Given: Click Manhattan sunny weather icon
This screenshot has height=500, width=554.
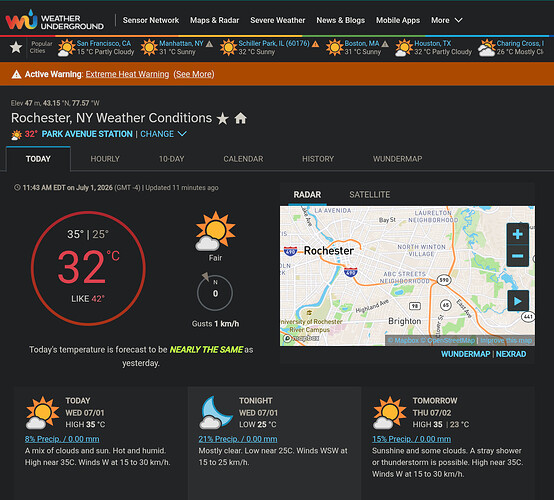Looking at the screenshot, I should pos(149,48).
